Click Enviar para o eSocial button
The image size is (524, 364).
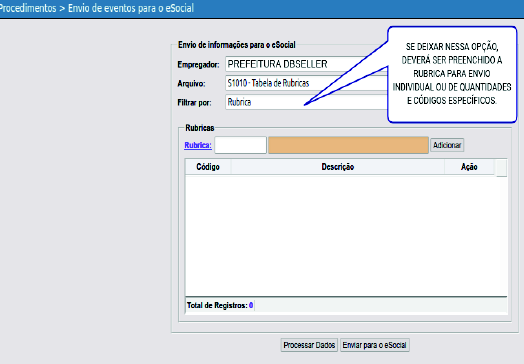tap(375, 345)
